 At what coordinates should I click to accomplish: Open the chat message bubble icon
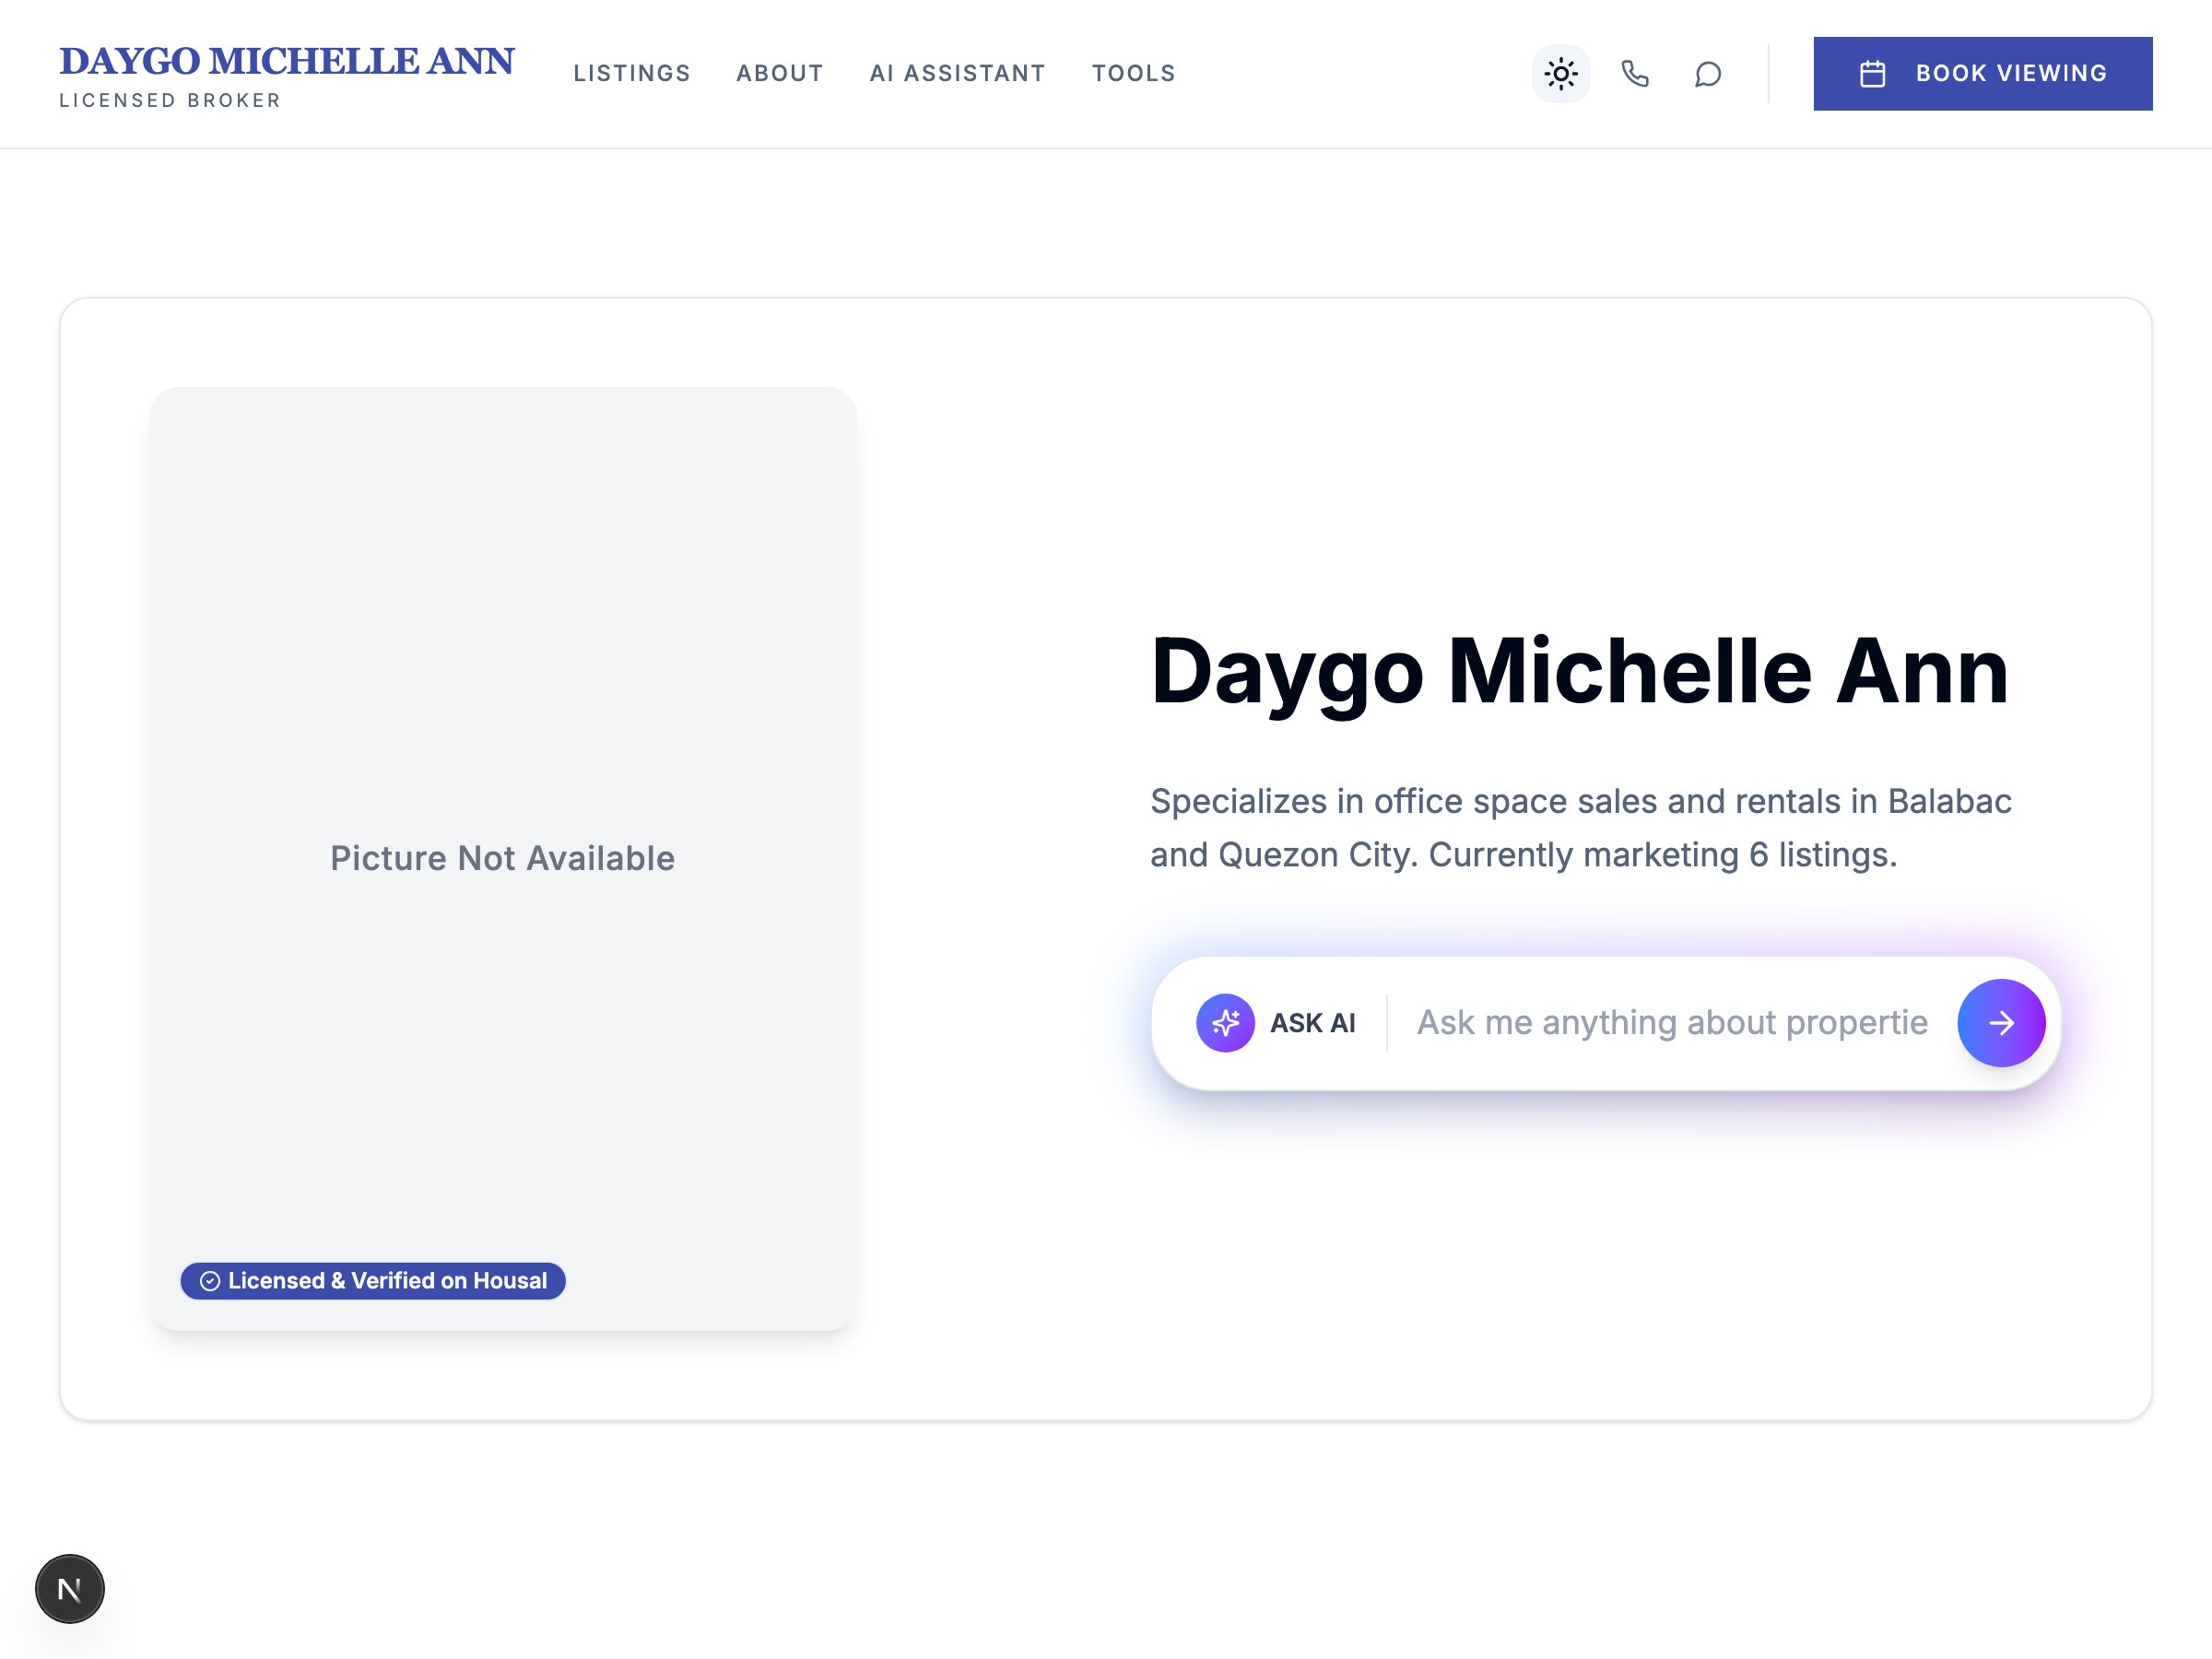pyautogui.click(x=1708, y=74)
